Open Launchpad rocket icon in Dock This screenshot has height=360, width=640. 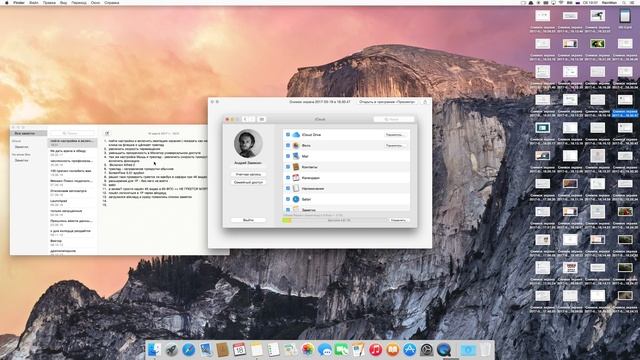tap(171, 349)
